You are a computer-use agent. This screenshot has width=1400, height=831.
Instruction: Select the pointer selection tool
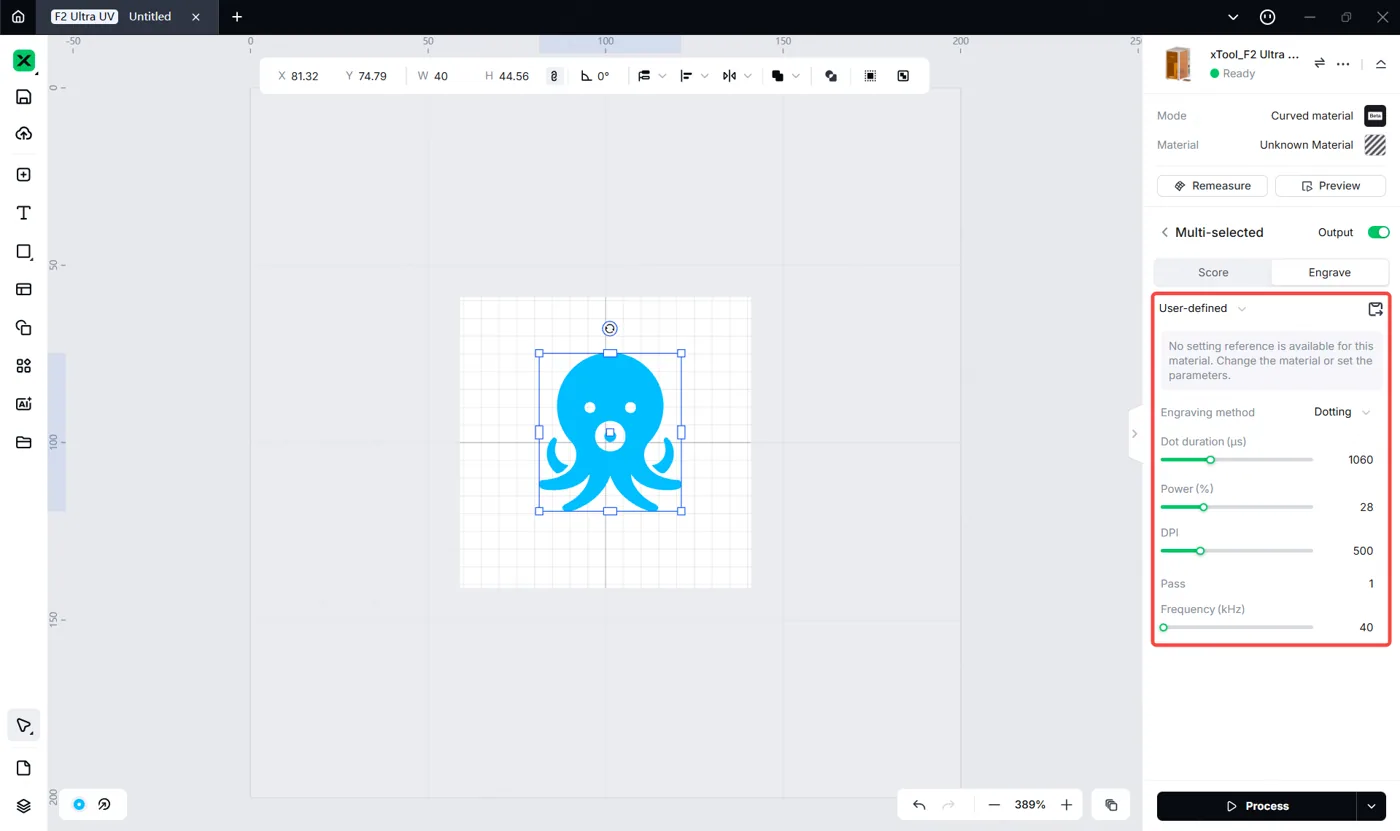pyautogui.click(x=24, y=726)
